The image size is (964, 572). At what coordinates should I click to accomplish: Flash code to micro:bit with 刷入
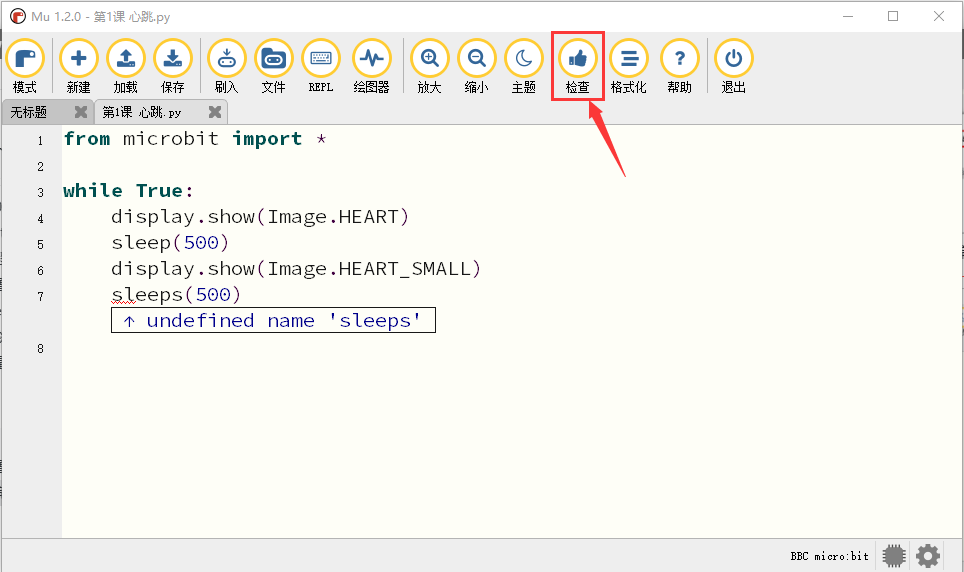click(227, 66)
